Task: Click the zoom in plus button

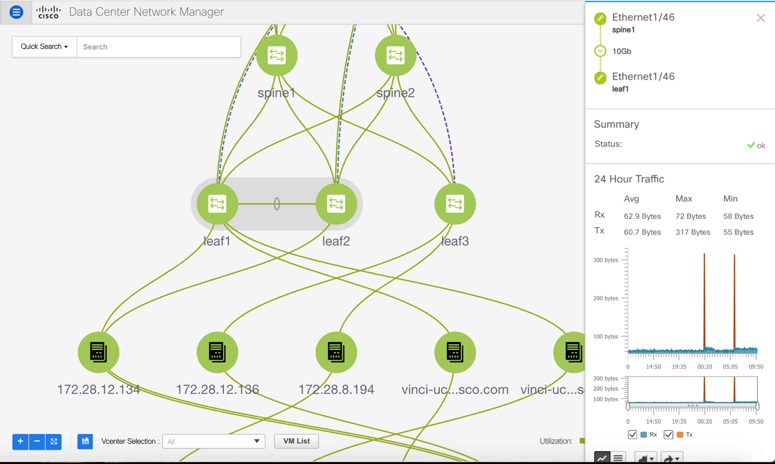Action: pyautogui.click(x=20, y=441)
